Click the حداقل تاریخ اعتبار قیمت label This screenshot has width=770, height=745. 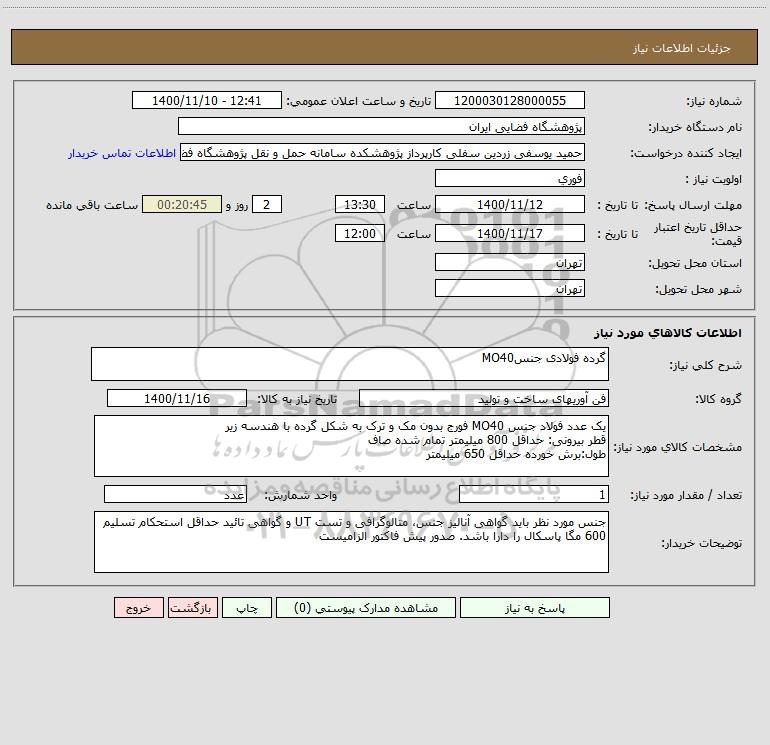[698, 234]
